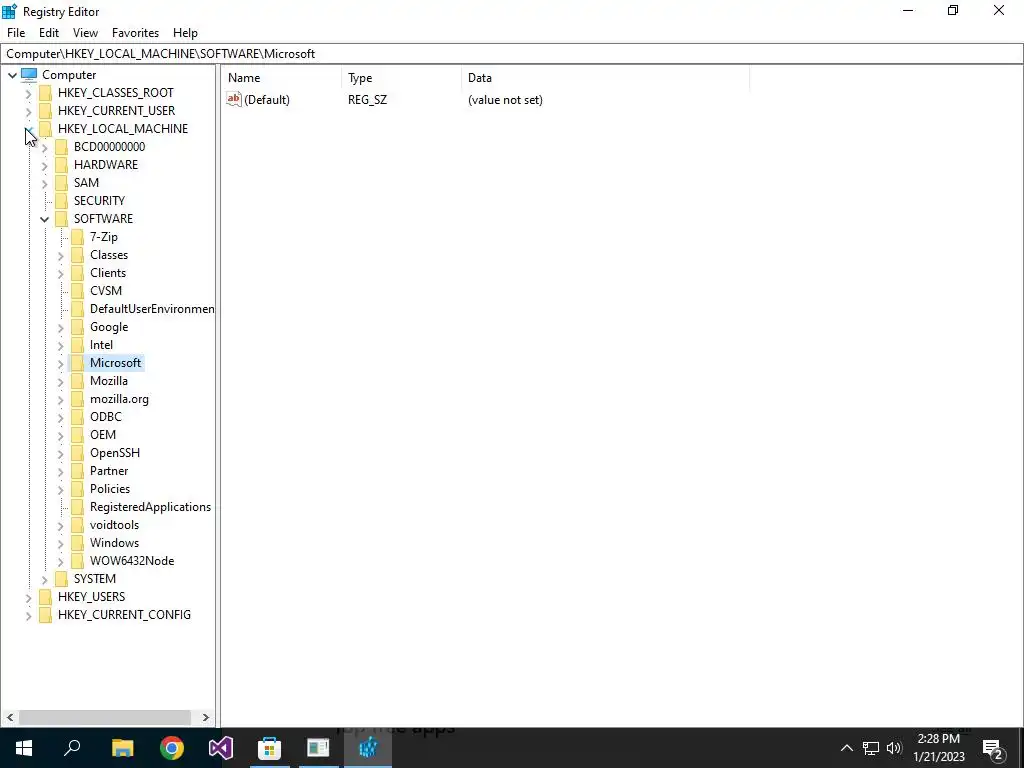
Task: Select the Intel key
Action: (101, 345)
